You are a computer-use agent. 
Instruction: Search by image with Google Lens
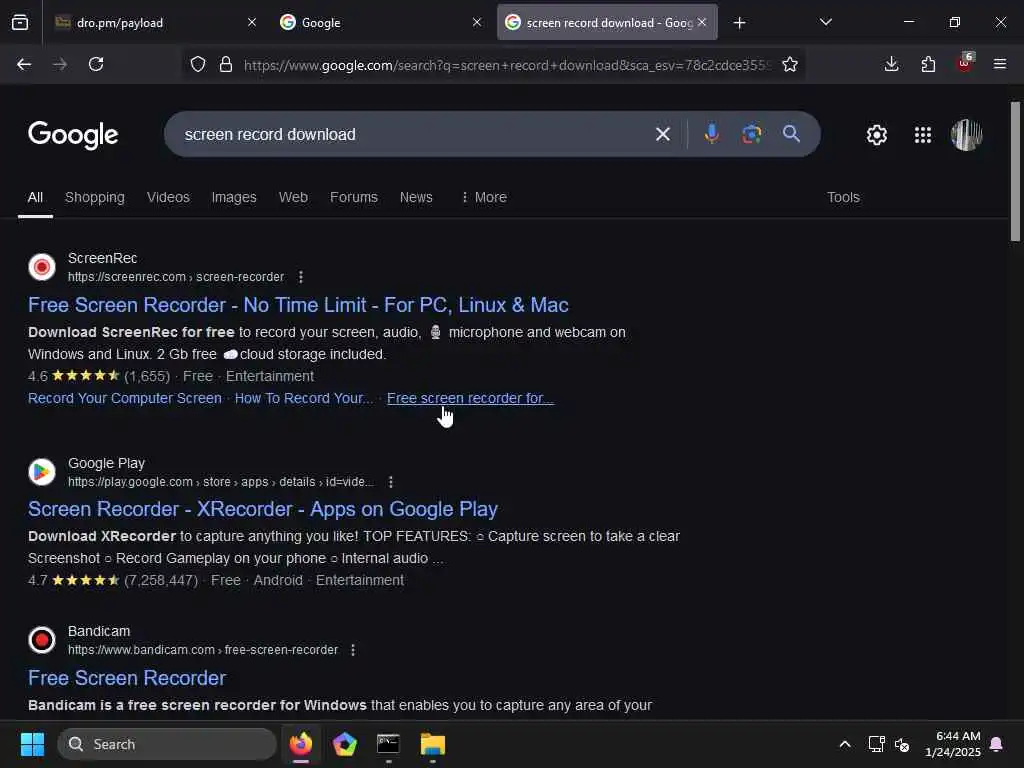pyautogui.click(x=752, y=134)
